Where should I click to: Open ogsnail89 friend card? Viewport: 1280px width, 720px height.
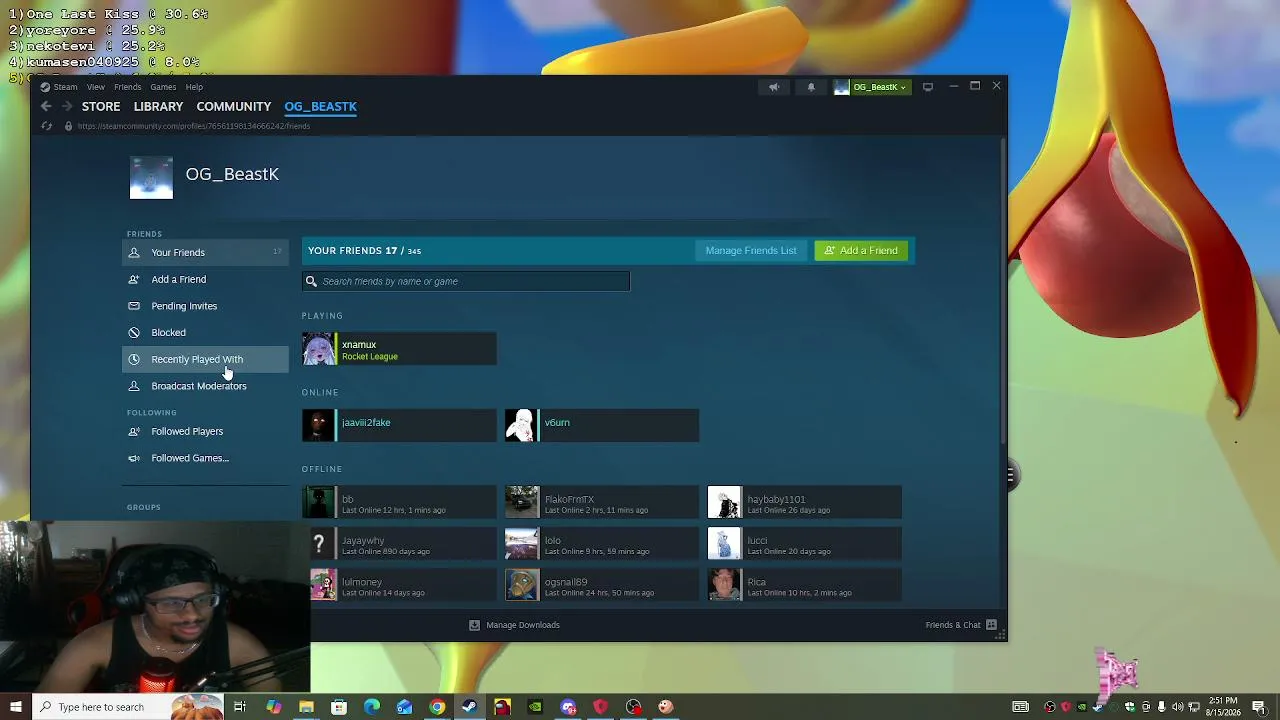(x=602, y=585)
